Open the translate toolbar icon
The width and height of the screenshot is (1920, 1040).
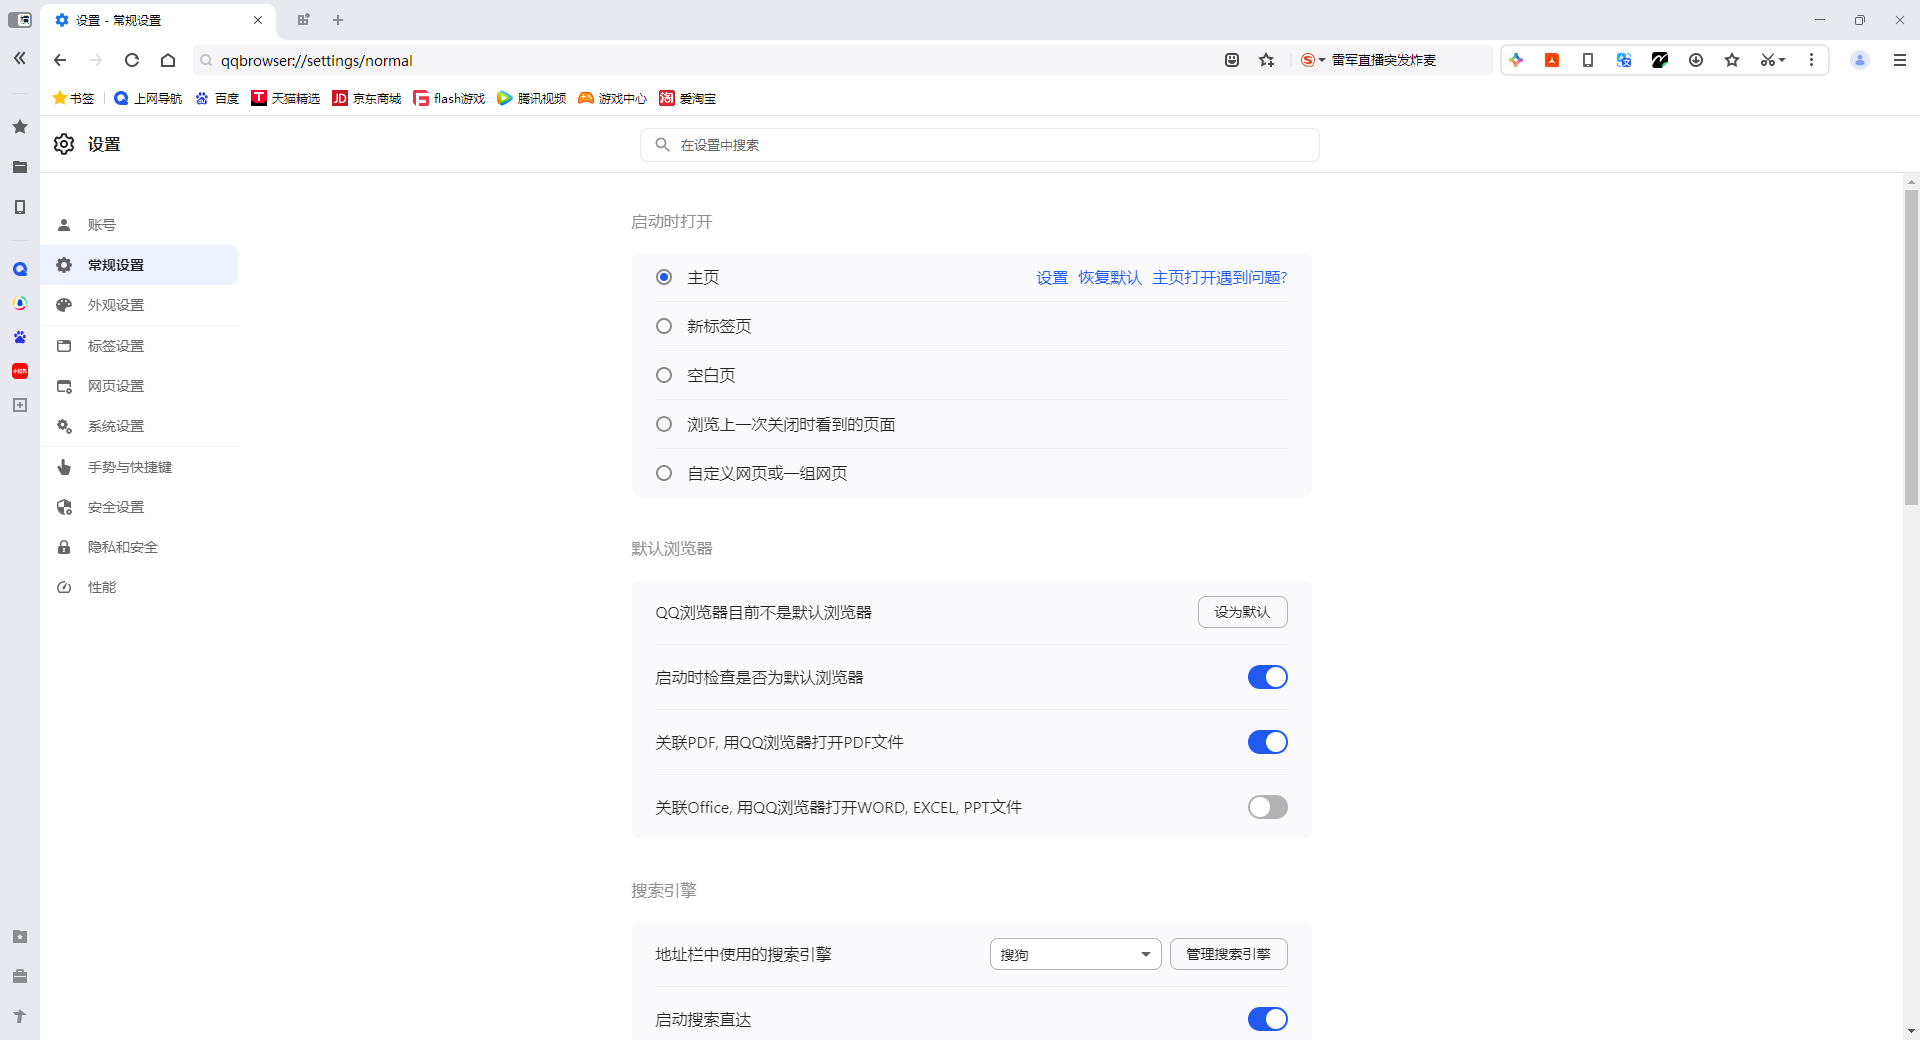1624,60
